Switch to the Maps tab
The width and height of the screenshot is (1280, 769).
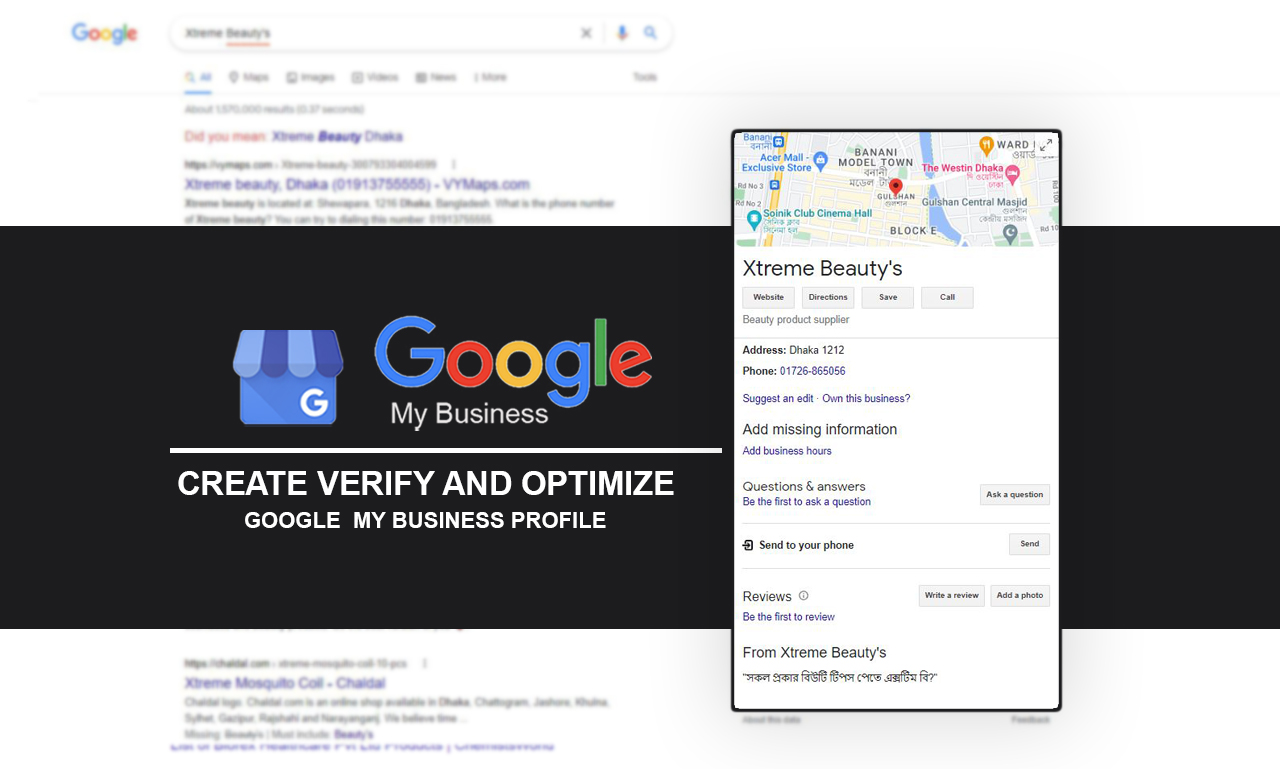point(249,77)
